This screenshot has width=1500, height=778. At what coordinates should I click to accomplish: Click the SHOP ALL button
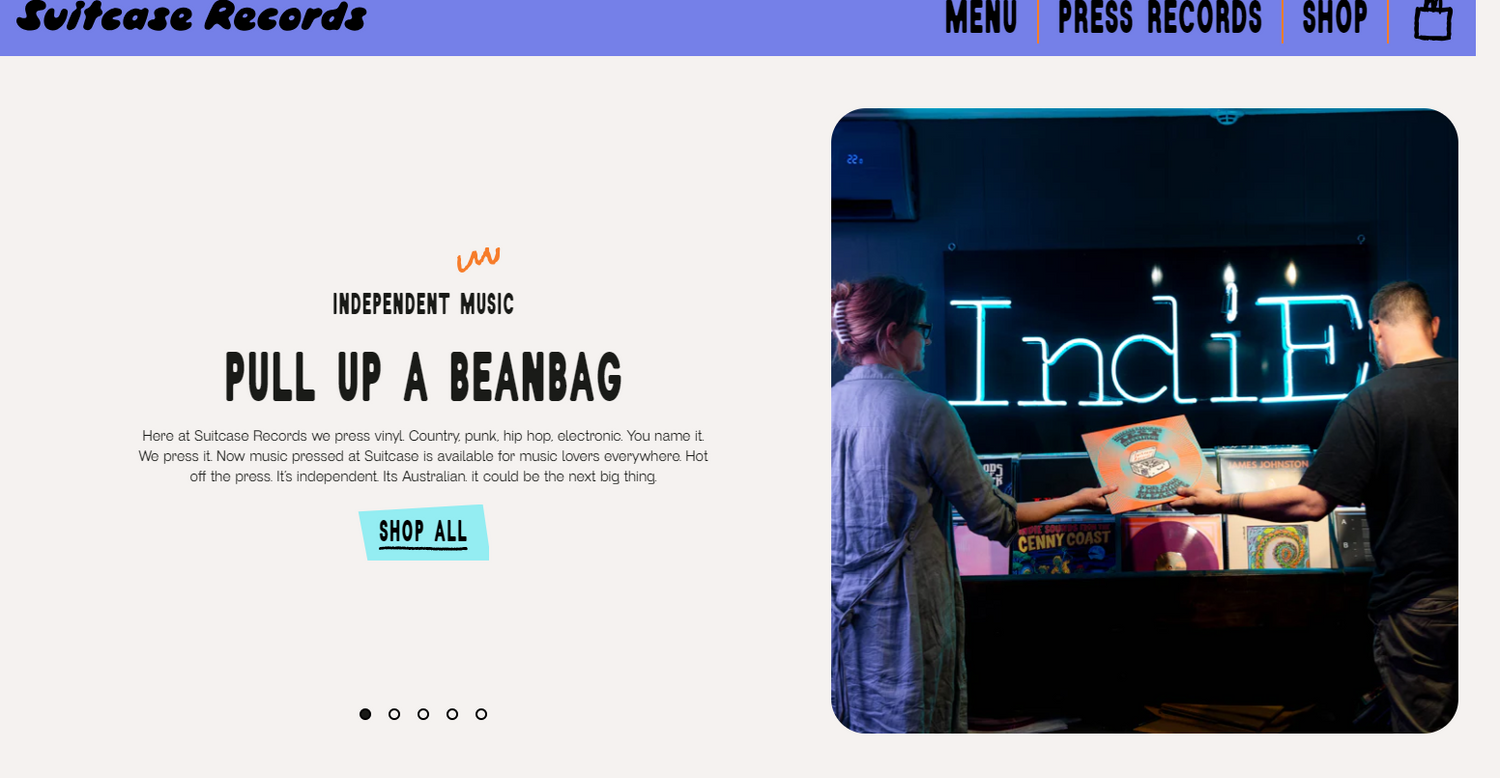[424, 532]
